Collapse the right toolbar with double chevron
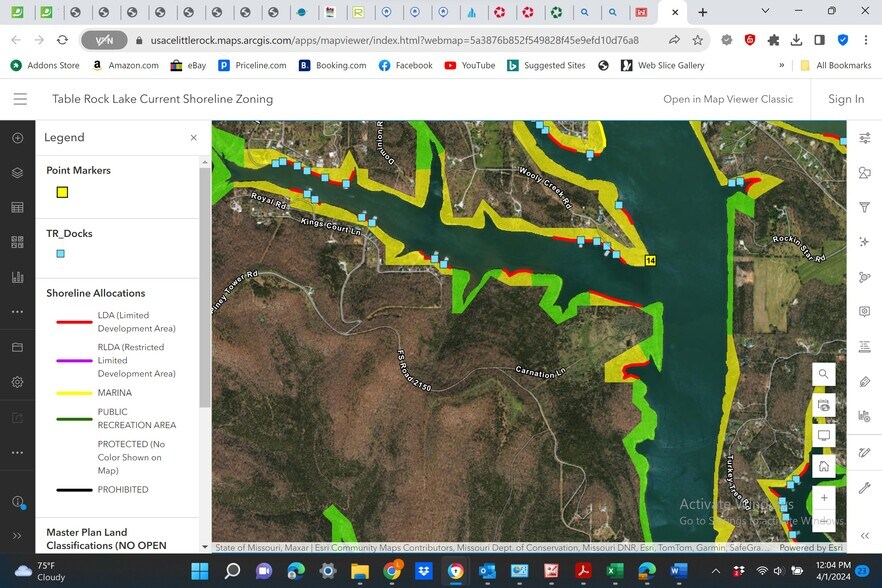The height and width of the screenshot is (588, 882). (864, 536)
